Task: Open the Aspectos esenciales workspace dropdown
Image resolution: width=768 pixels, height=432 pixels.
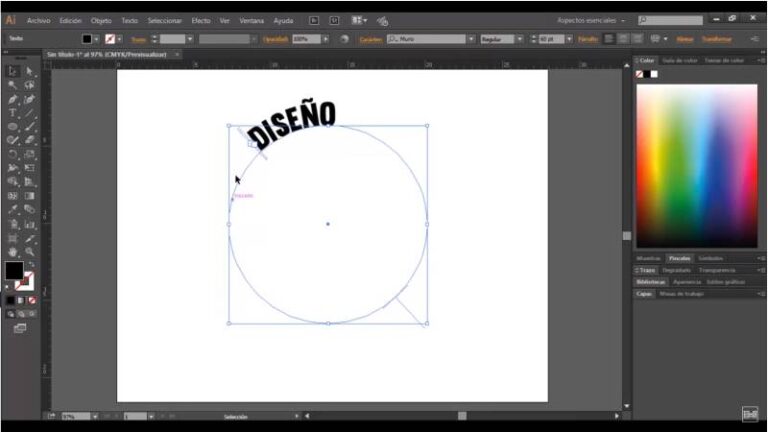Action: pos(591,21)
